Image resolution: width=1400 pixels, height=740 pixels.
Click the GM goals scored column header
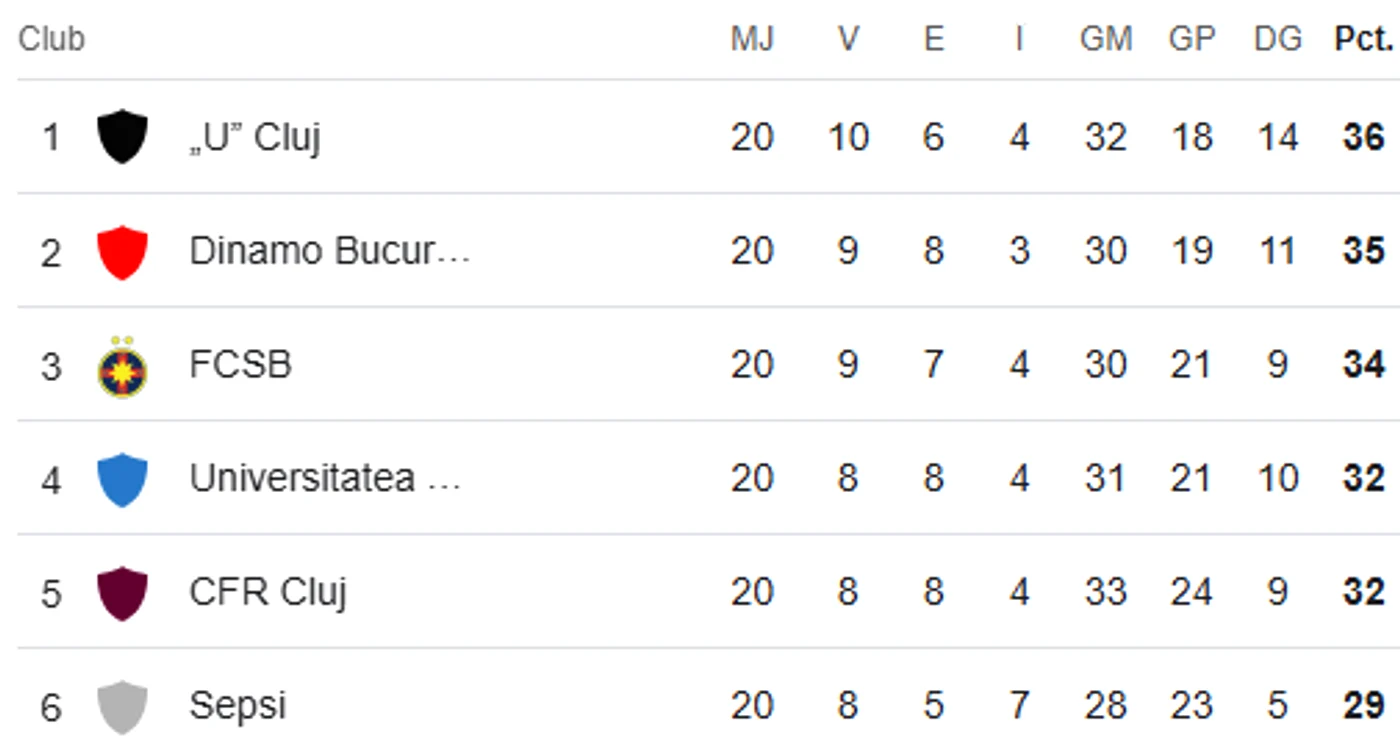(1106, 39)
